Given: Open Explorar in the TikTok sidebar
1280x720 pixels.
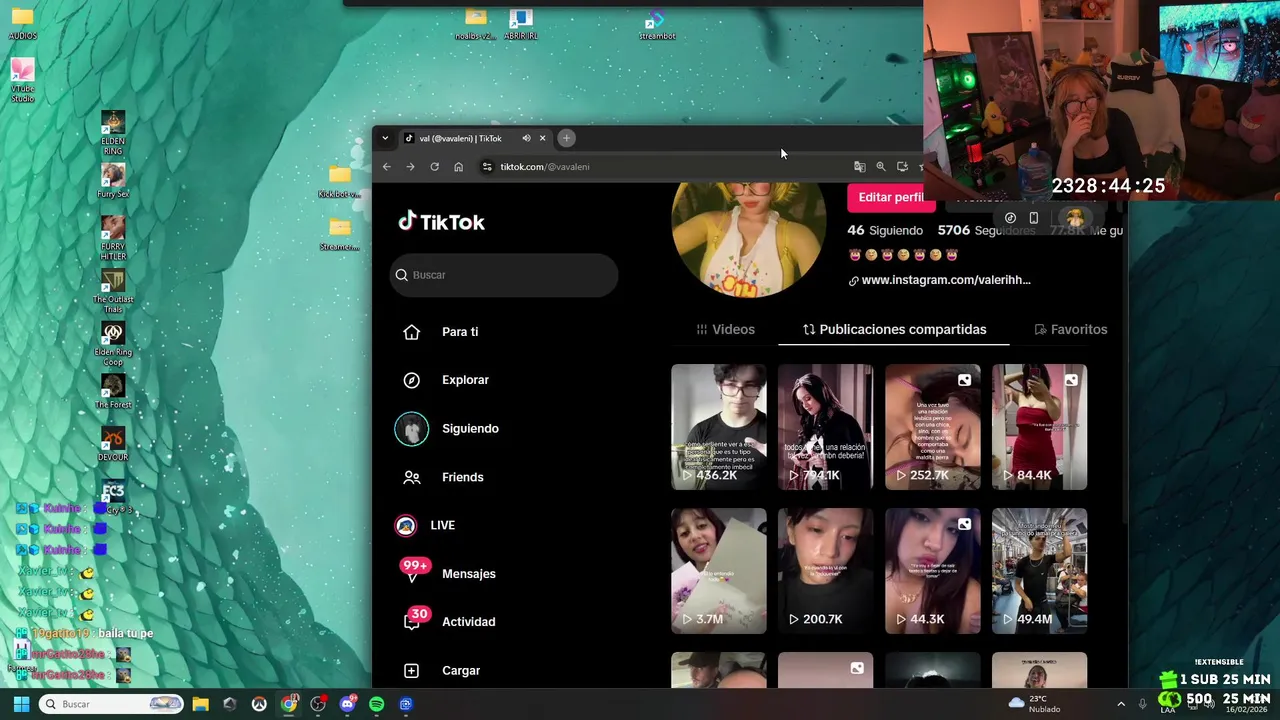Looking at the screenshot, I should click(465, 380).
